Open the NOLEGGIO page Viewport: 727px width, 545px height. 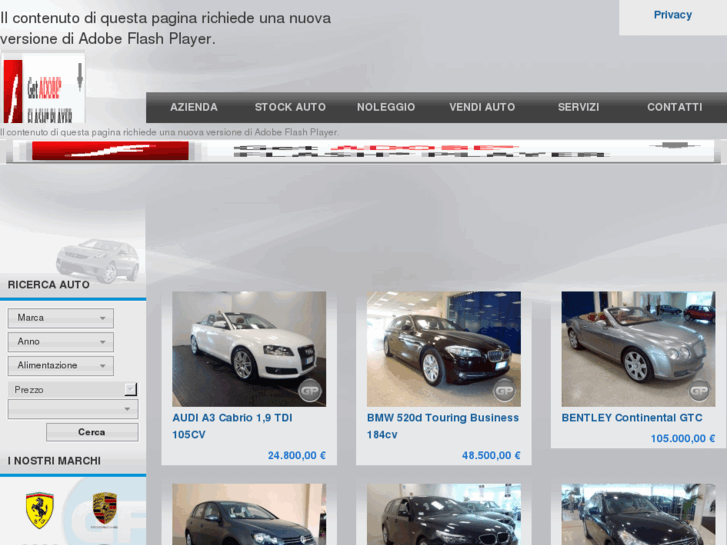[386, 107]
